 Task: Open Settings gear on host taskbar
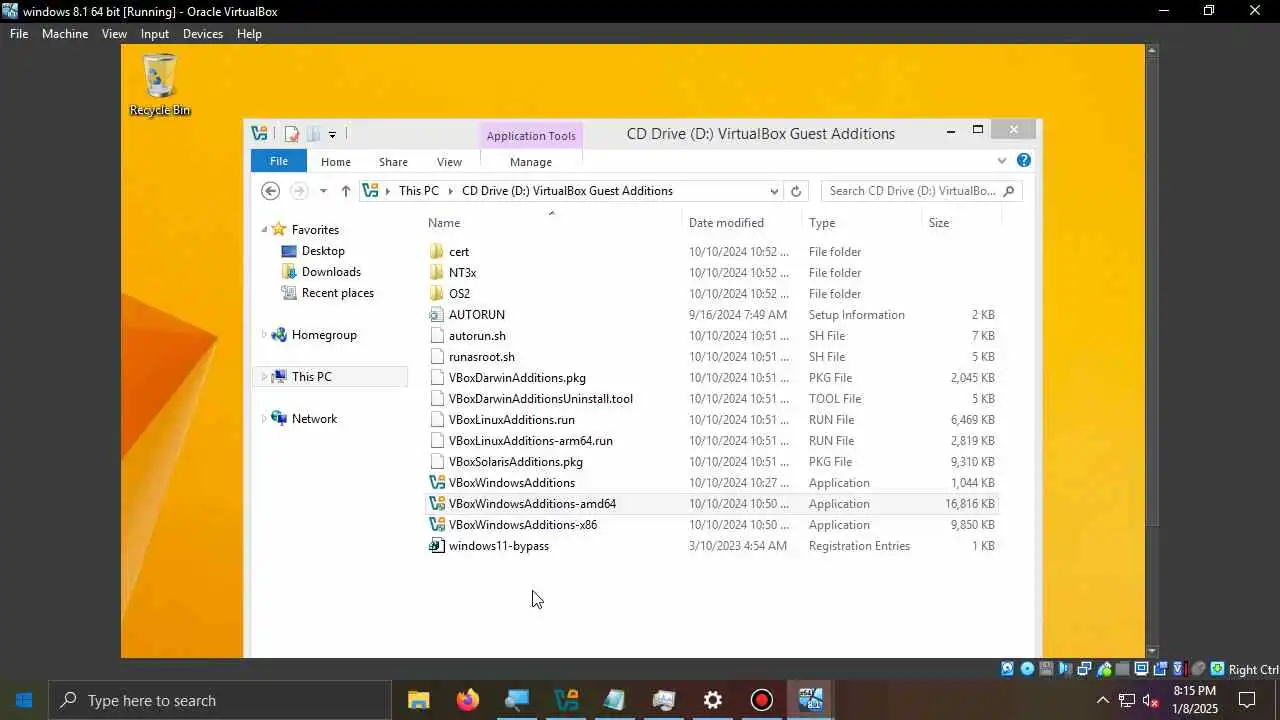click(713, 700)
